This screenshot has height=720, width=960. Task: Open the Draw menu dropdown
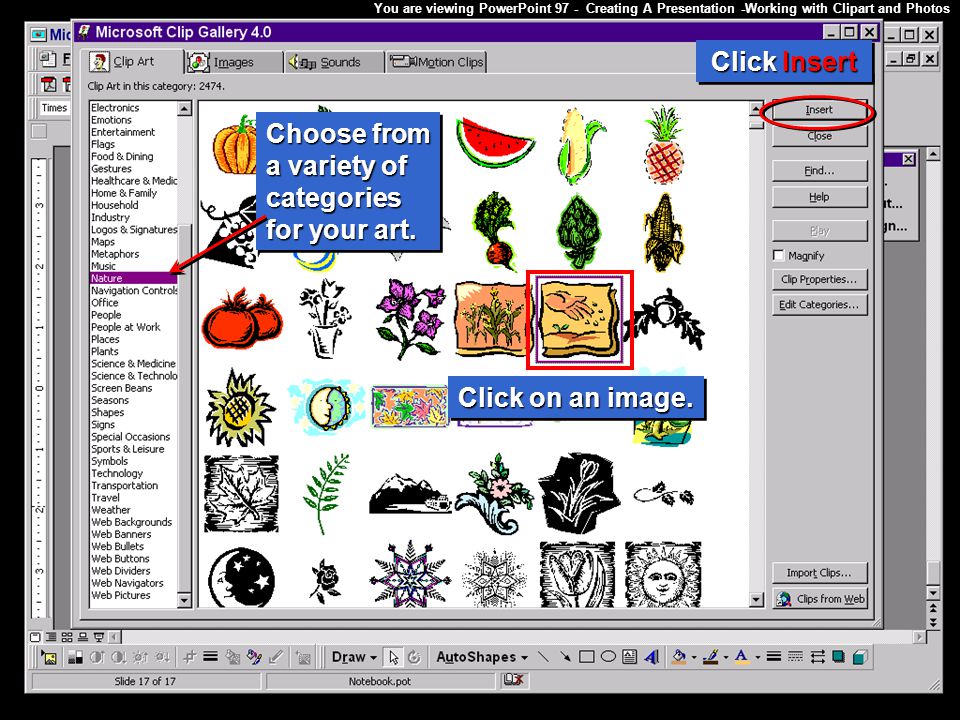[x=354, y=657]
